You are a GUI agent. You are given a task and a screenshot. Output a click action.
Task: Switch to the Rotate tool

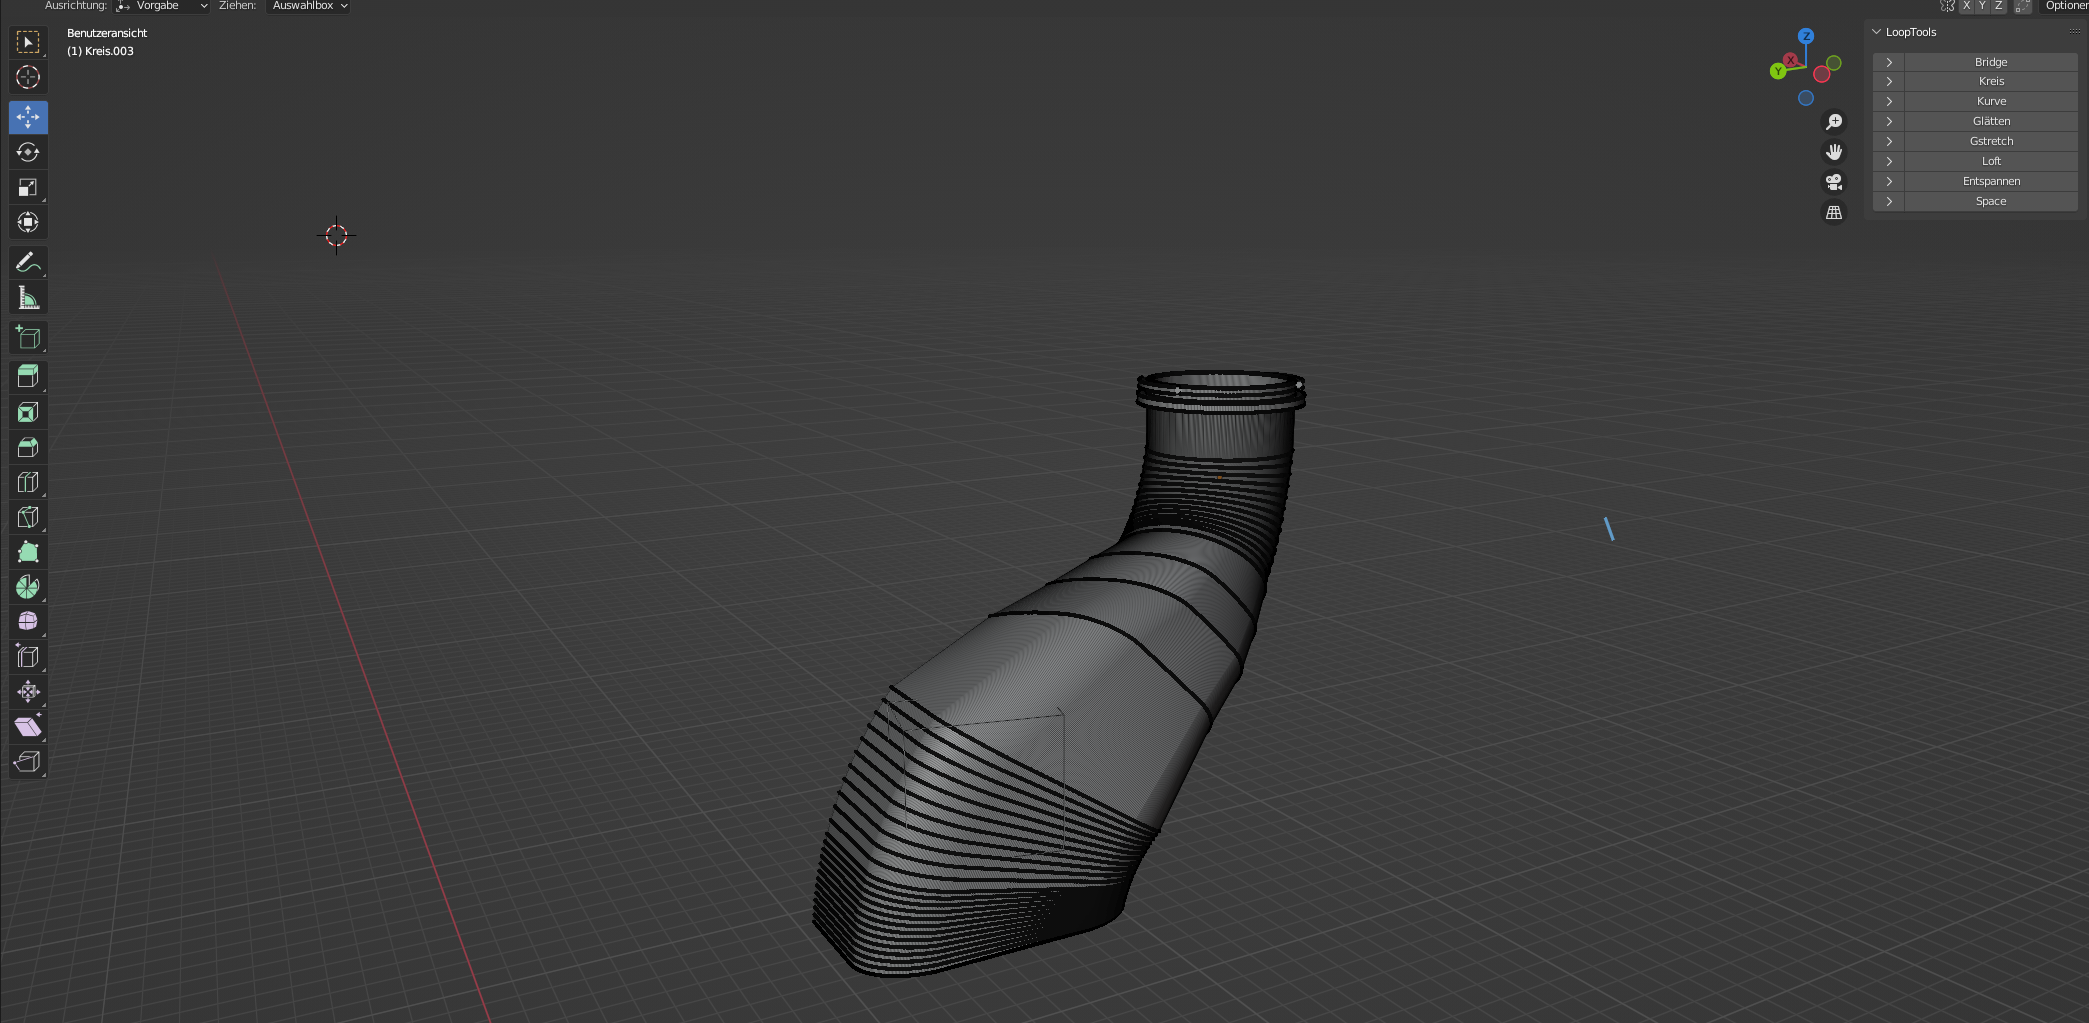point(28,152)
